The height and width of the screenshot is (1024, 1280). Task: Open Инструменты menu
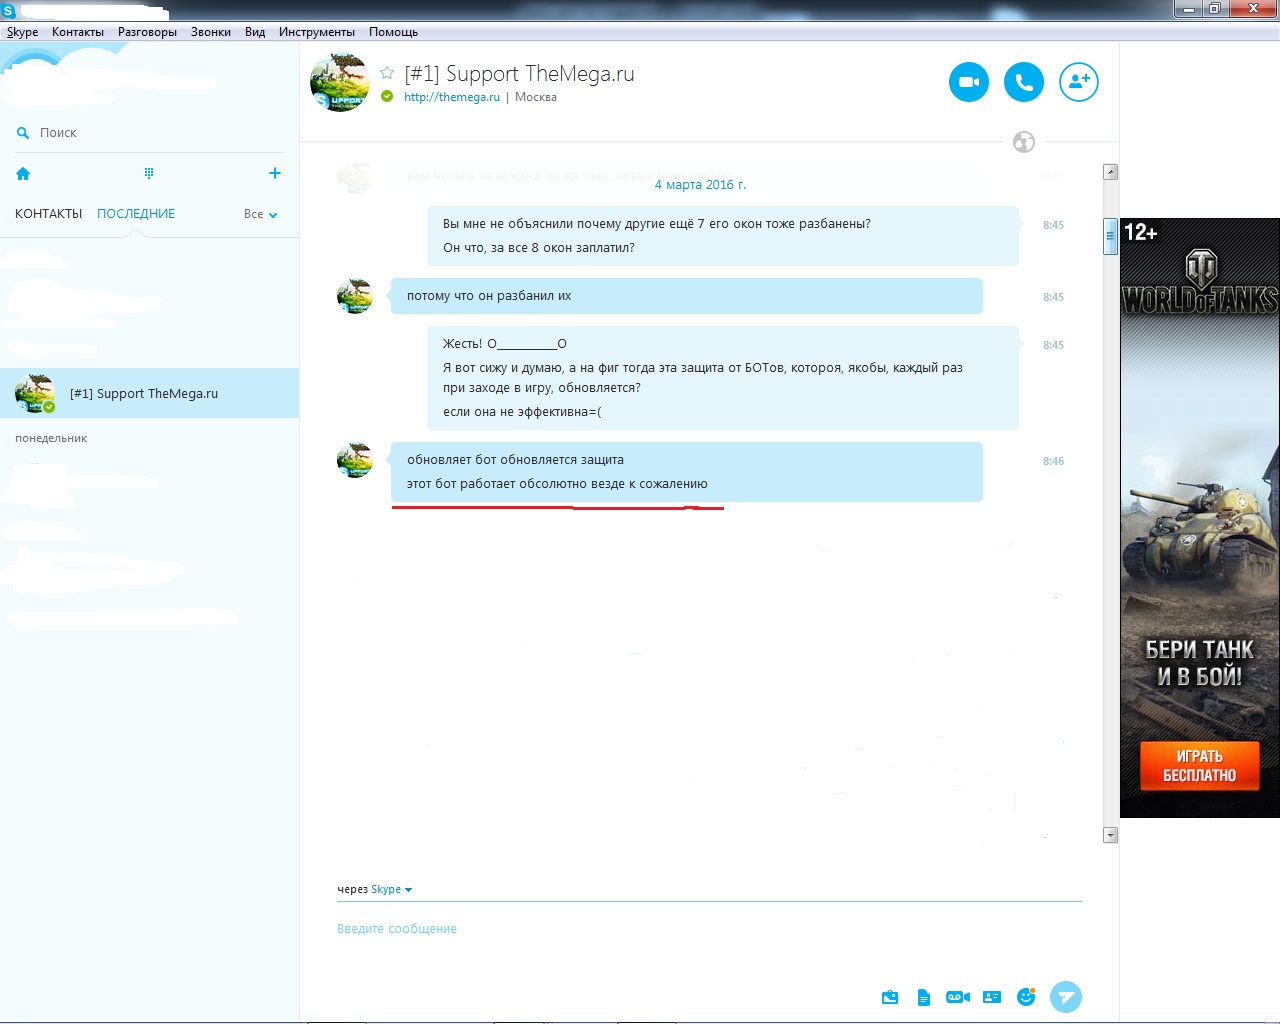pos(317,32)
